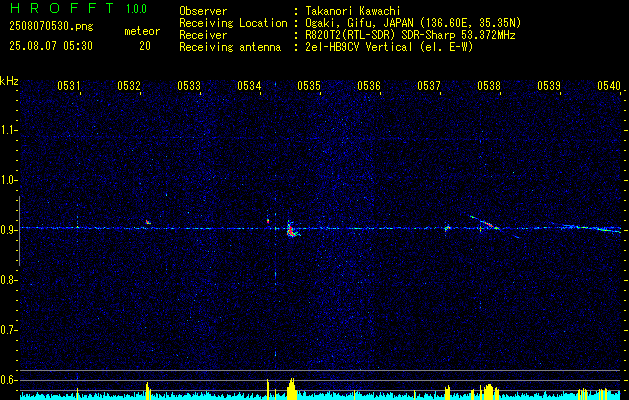Click the 0535 time marker
This screenshot has height=400, width=629.
click(x=309, y=85)
